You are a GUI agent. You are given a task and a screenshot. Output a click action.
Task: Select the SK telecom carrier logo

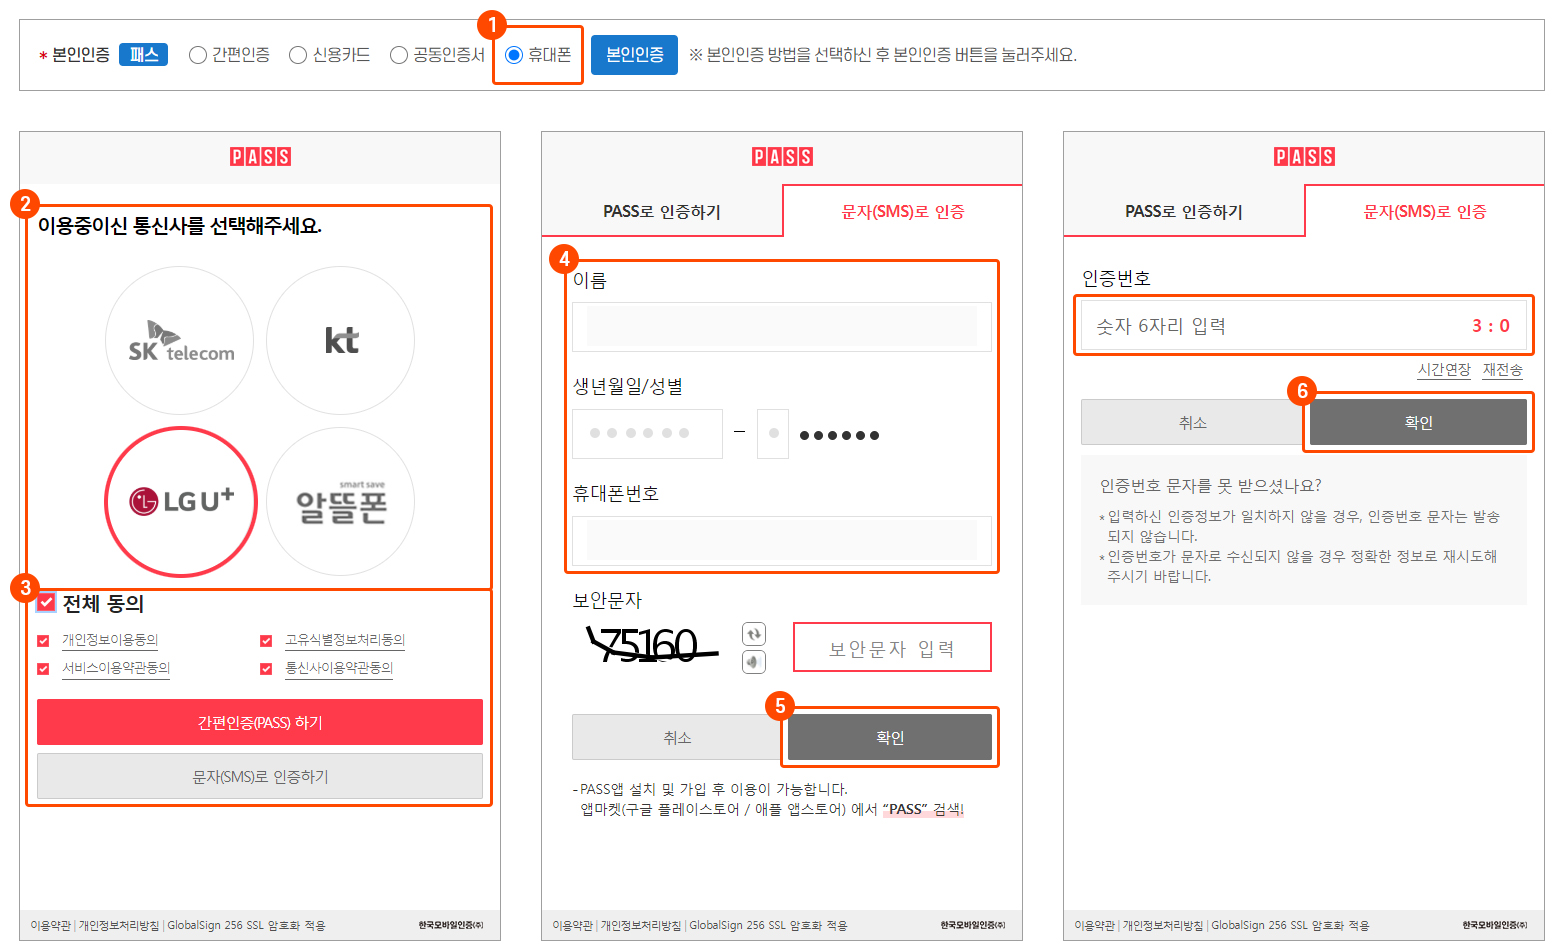(x=180, y=341)
